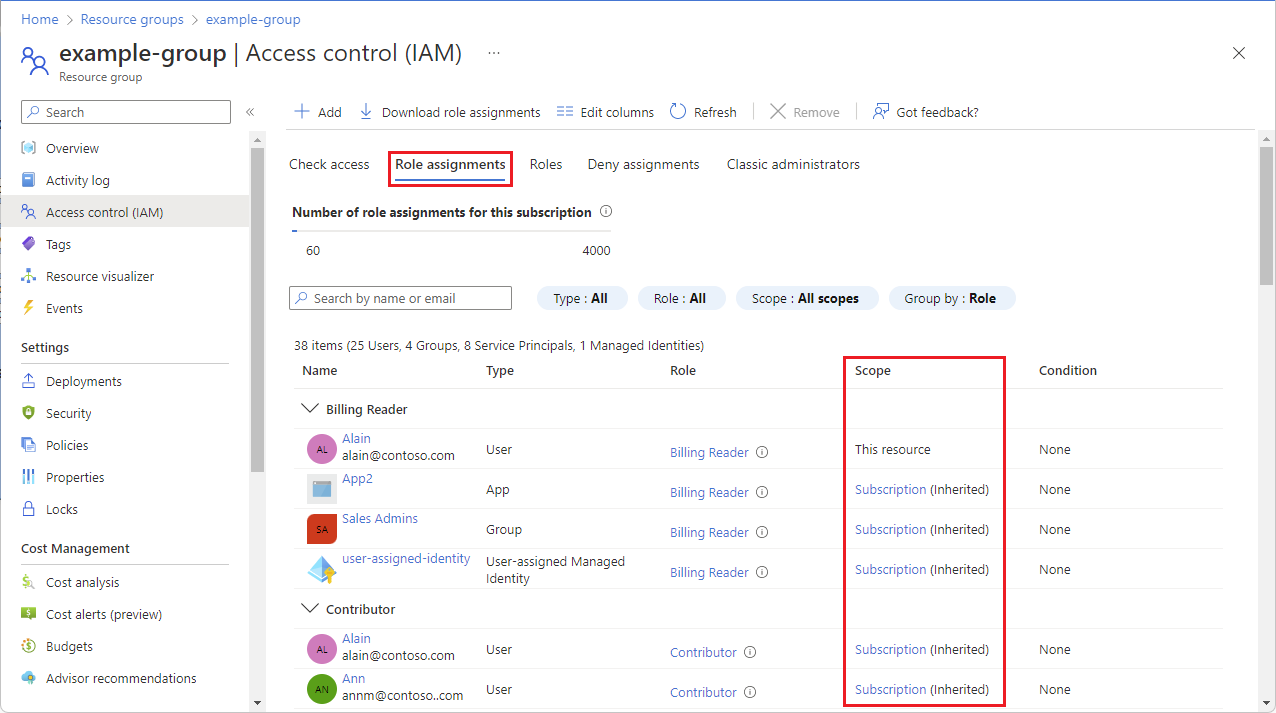This screenshot has width=1276, height=713.
Task: Open the Events lightning icon
Action: point(31,308)
